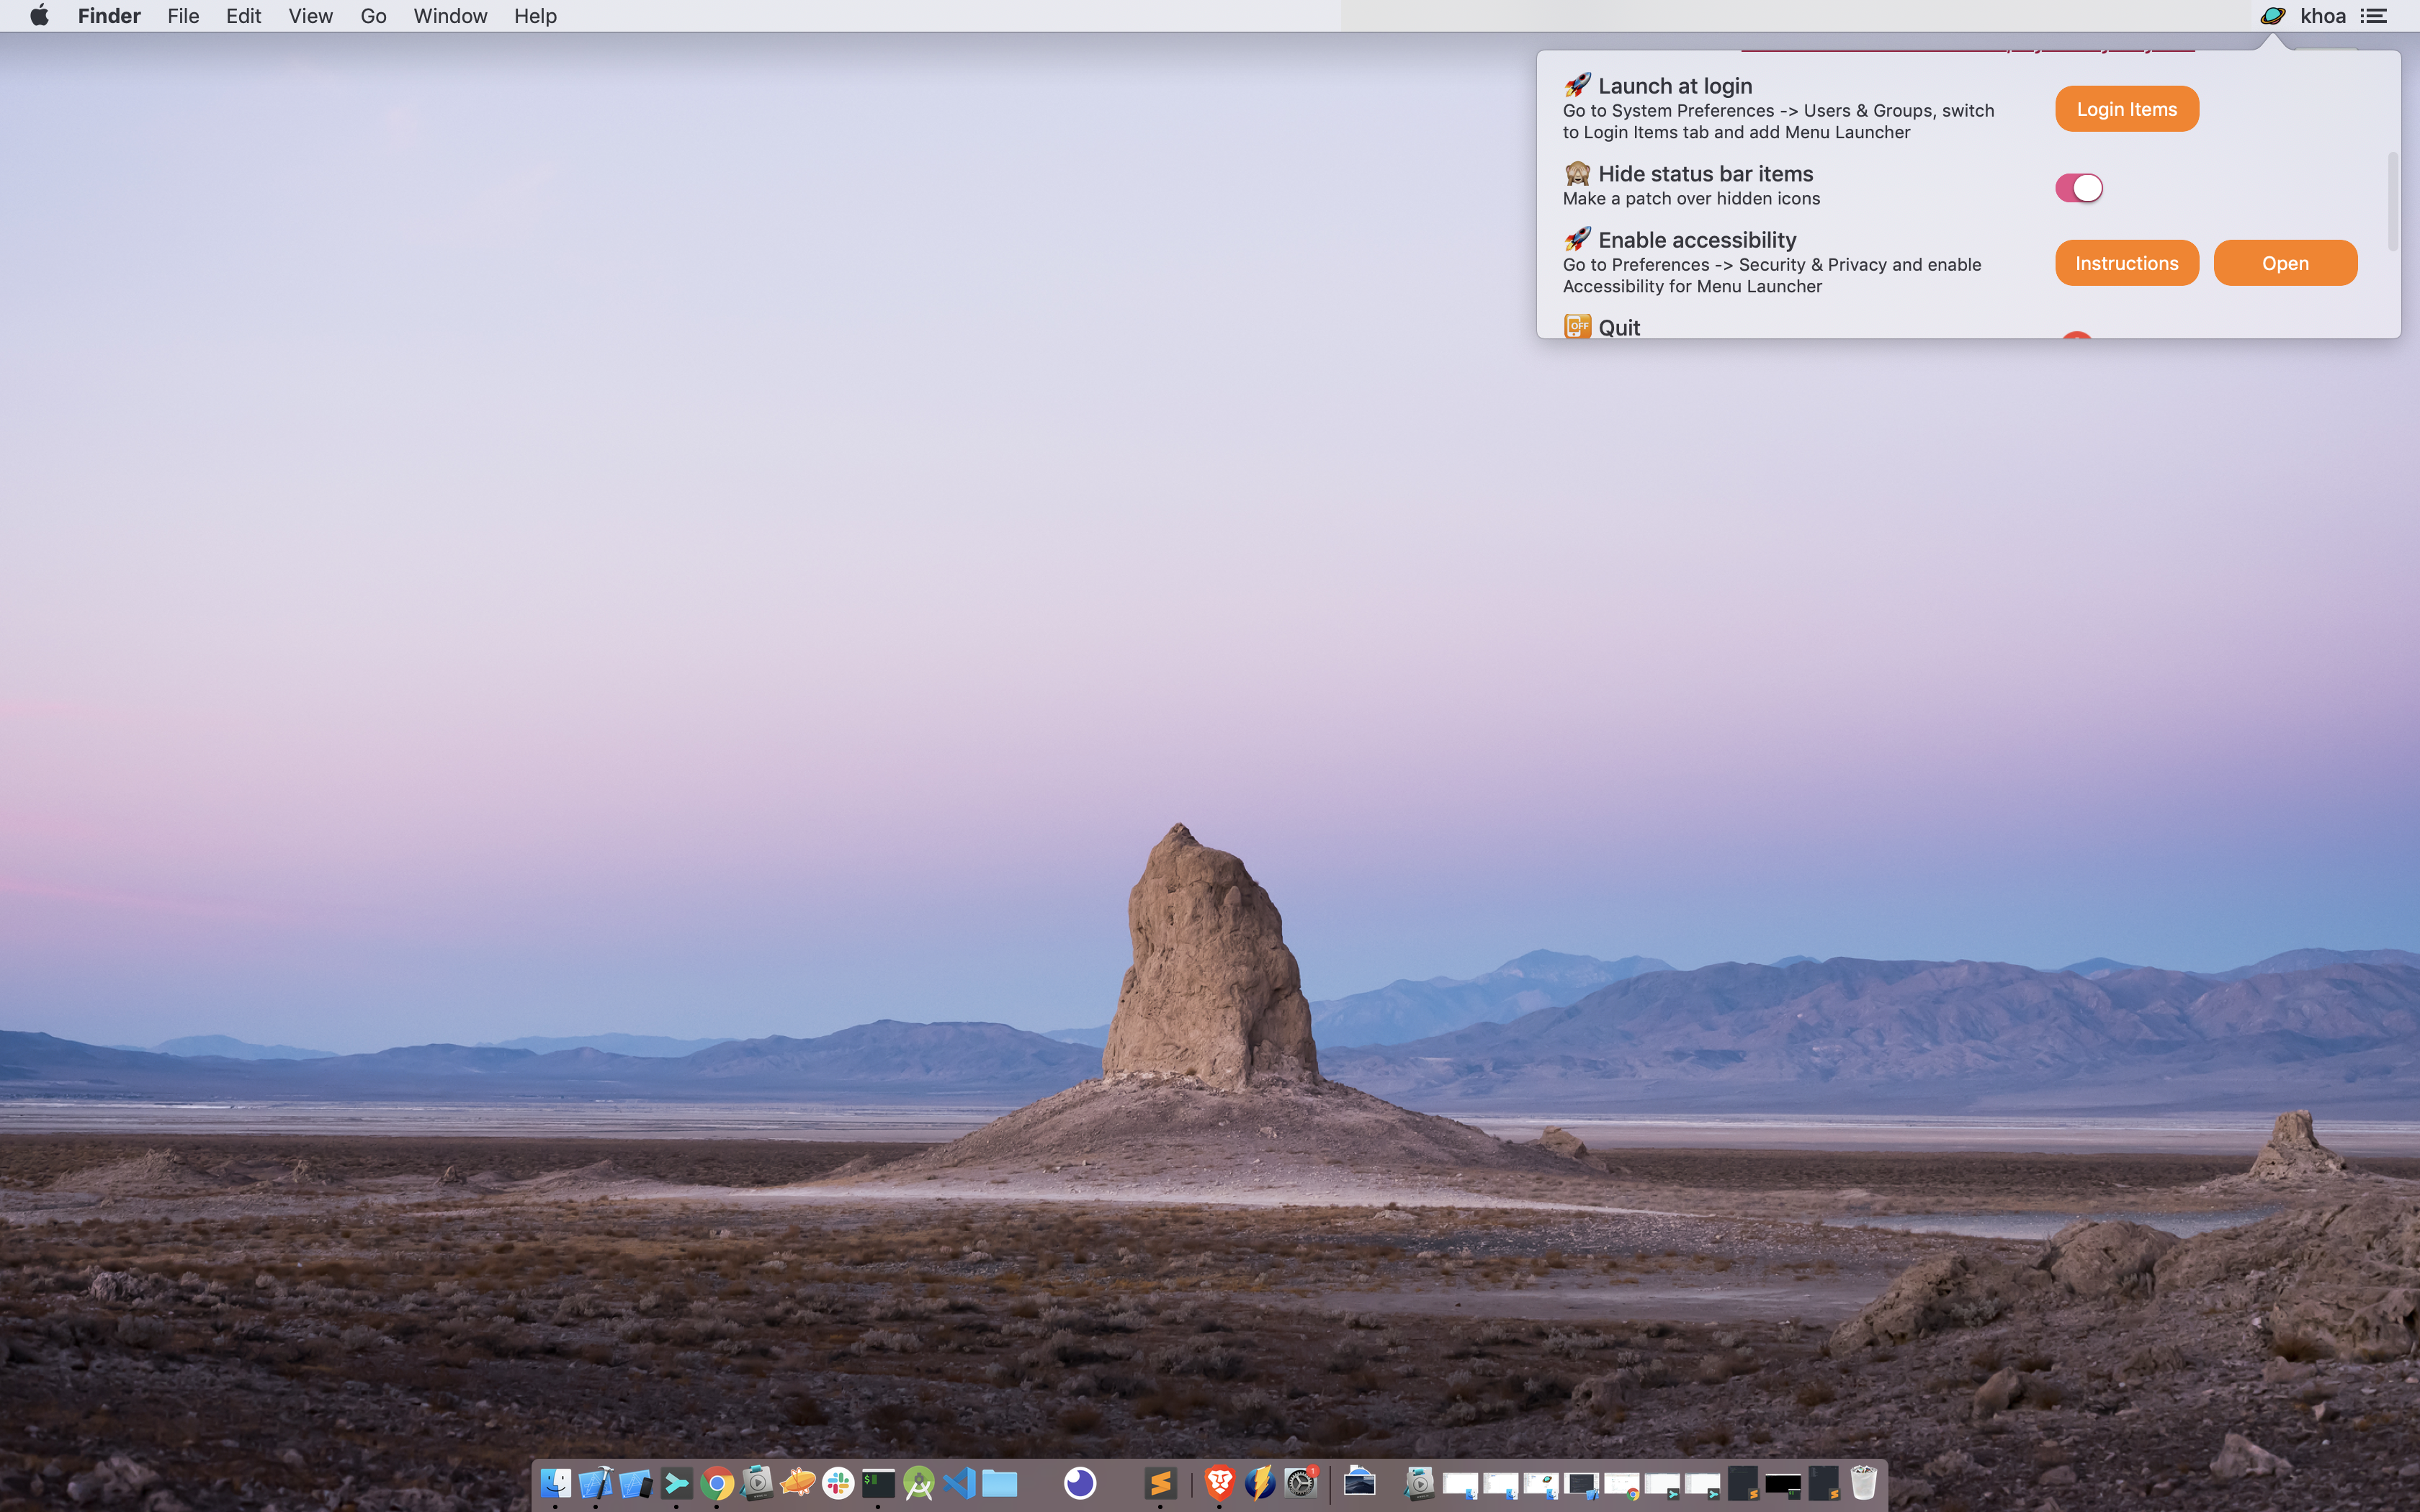Click the Instructions button for accessibility

pyautogui.click(x=2126, y=263)
